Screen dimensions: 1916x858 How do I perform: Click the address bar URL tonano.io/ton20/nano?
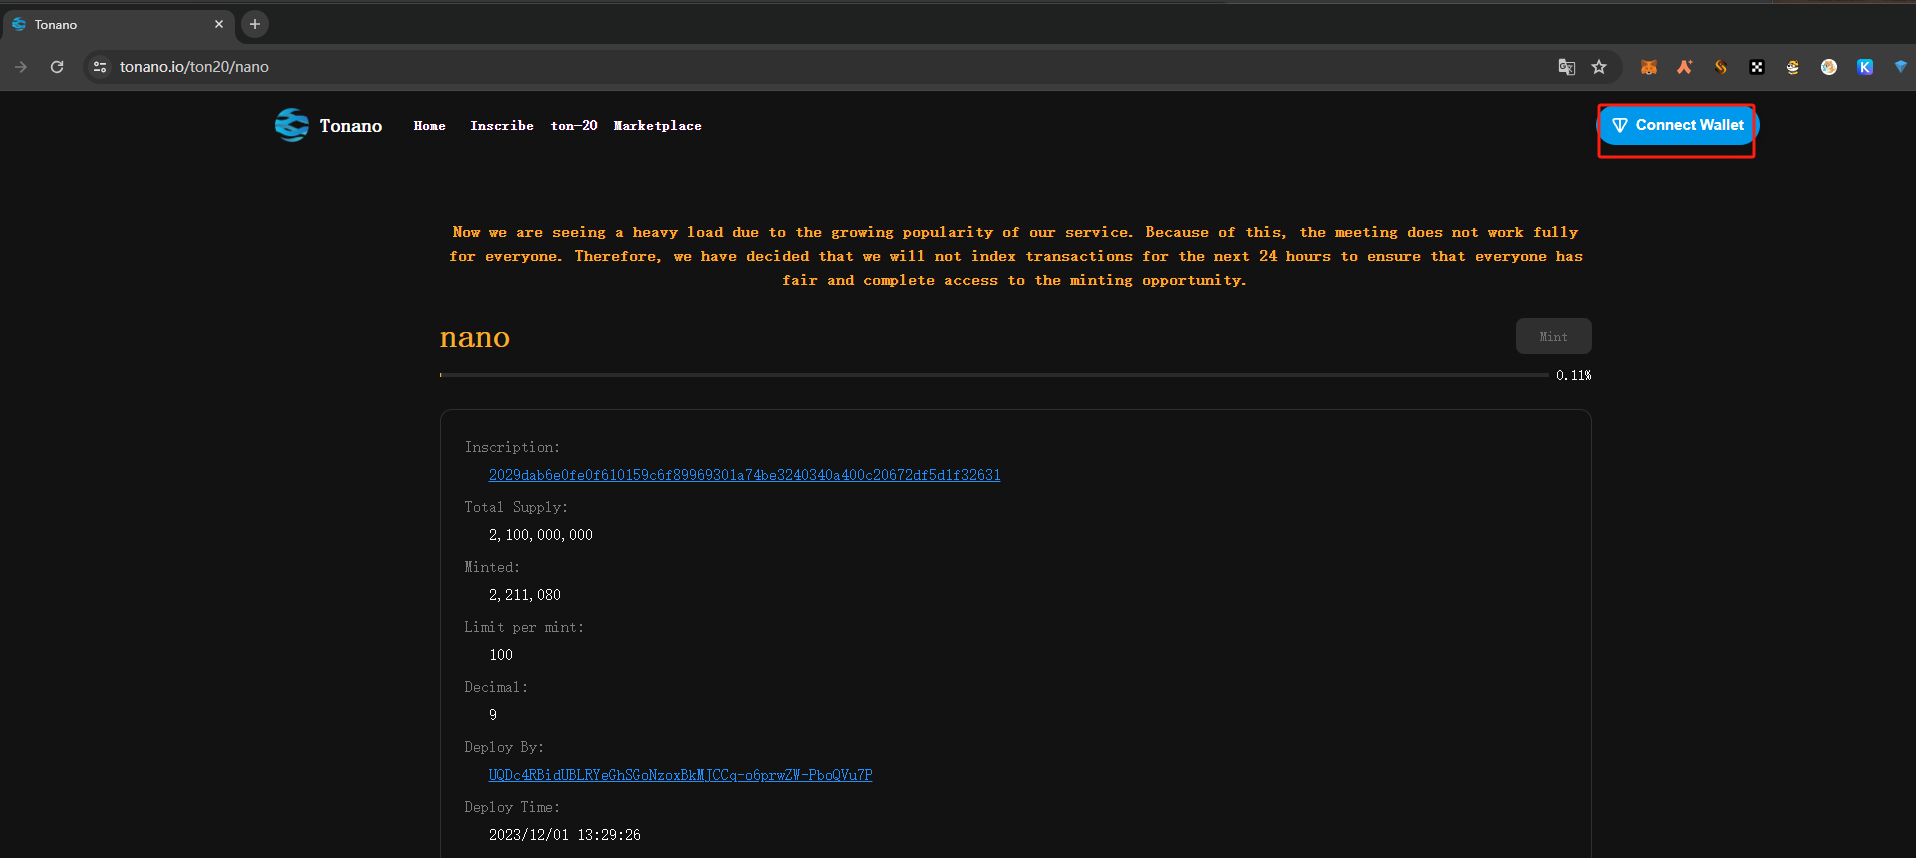pos(194,67)
